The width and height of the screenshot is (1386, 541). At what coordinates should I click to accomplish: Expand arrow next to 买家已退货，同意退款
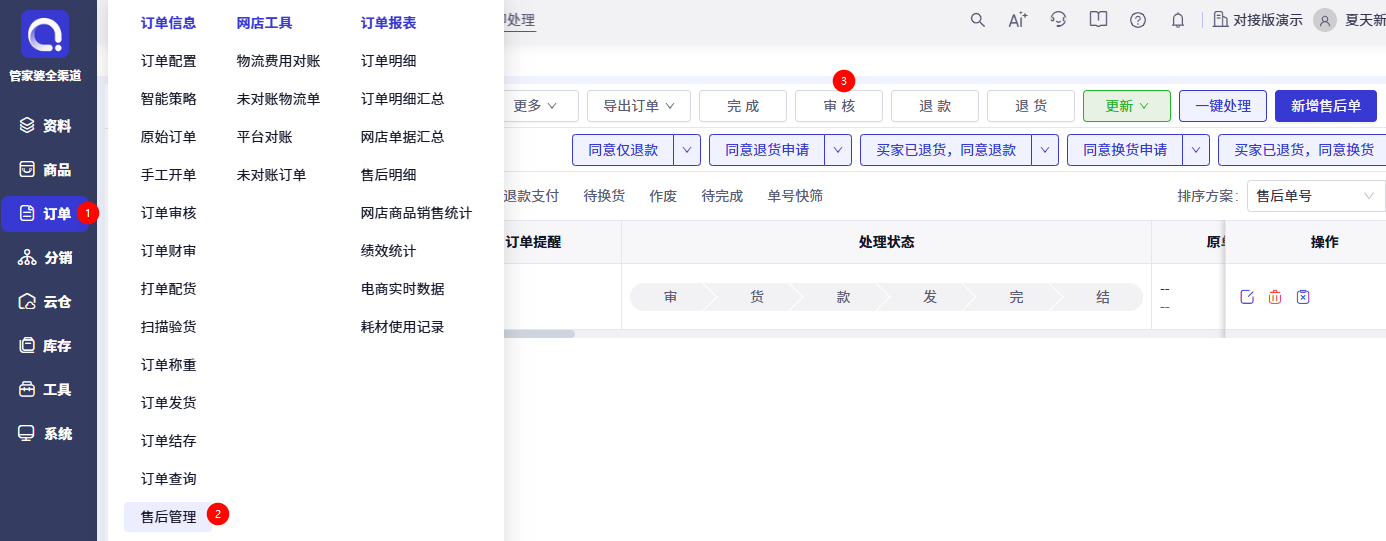click(1045, 150)
